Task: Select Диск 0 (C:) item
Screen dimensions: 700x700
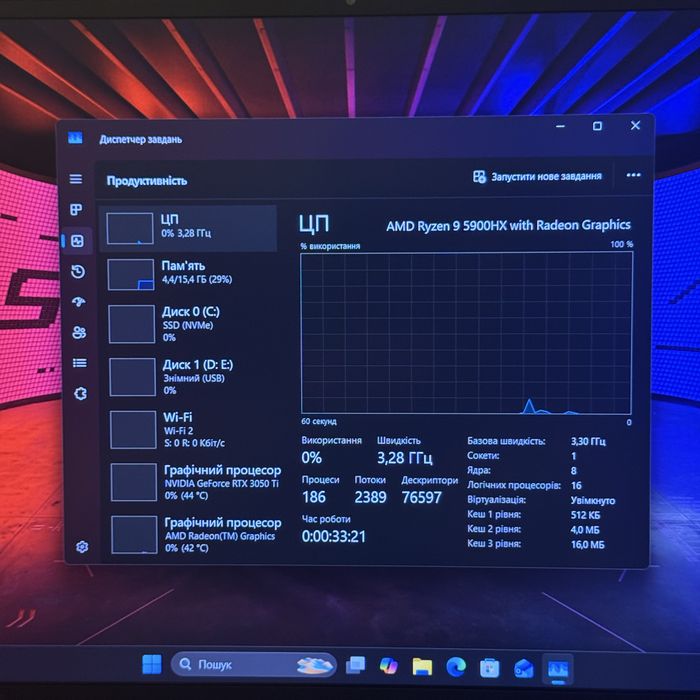Action: coord(190,325)
